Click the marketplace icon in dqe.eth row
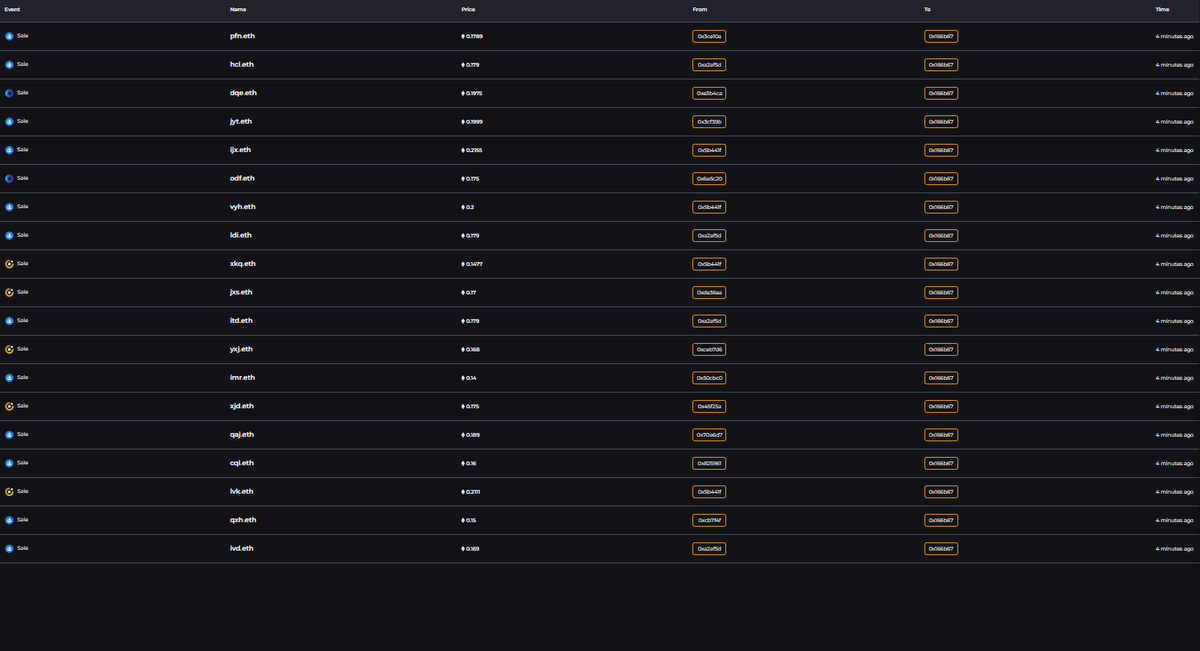The image size is (1200, 651). click(10, 93)
